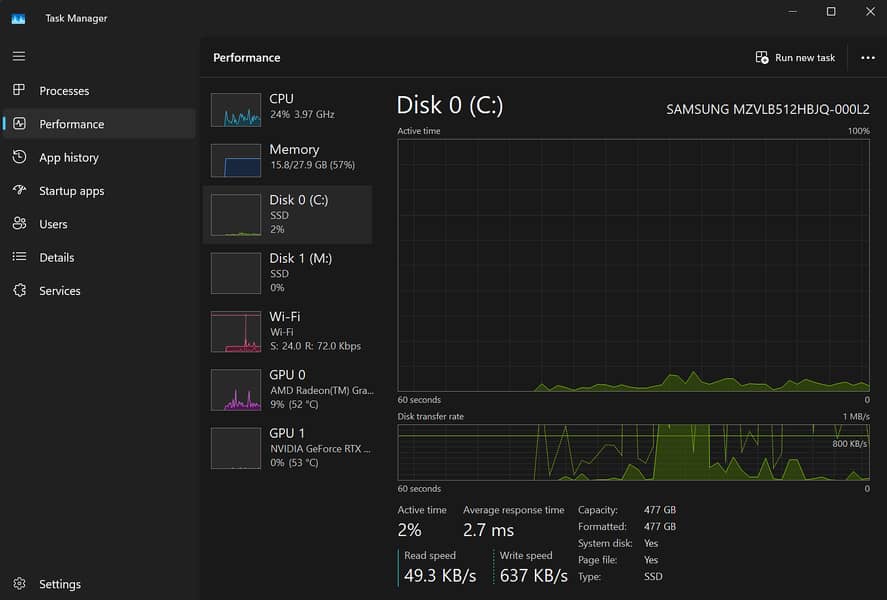This screenshot has width=887, height=600.
Task: Select the CPU usage graph thumbnail
Action: click(236, 109)
